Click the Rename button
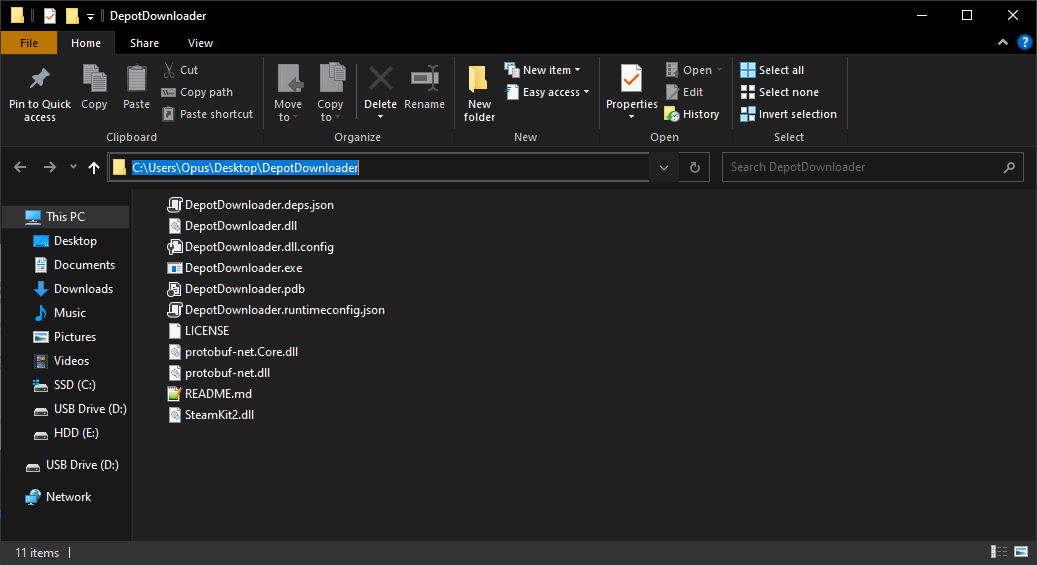This screenshot has width=1037, height=565. (x=424, y=87)
